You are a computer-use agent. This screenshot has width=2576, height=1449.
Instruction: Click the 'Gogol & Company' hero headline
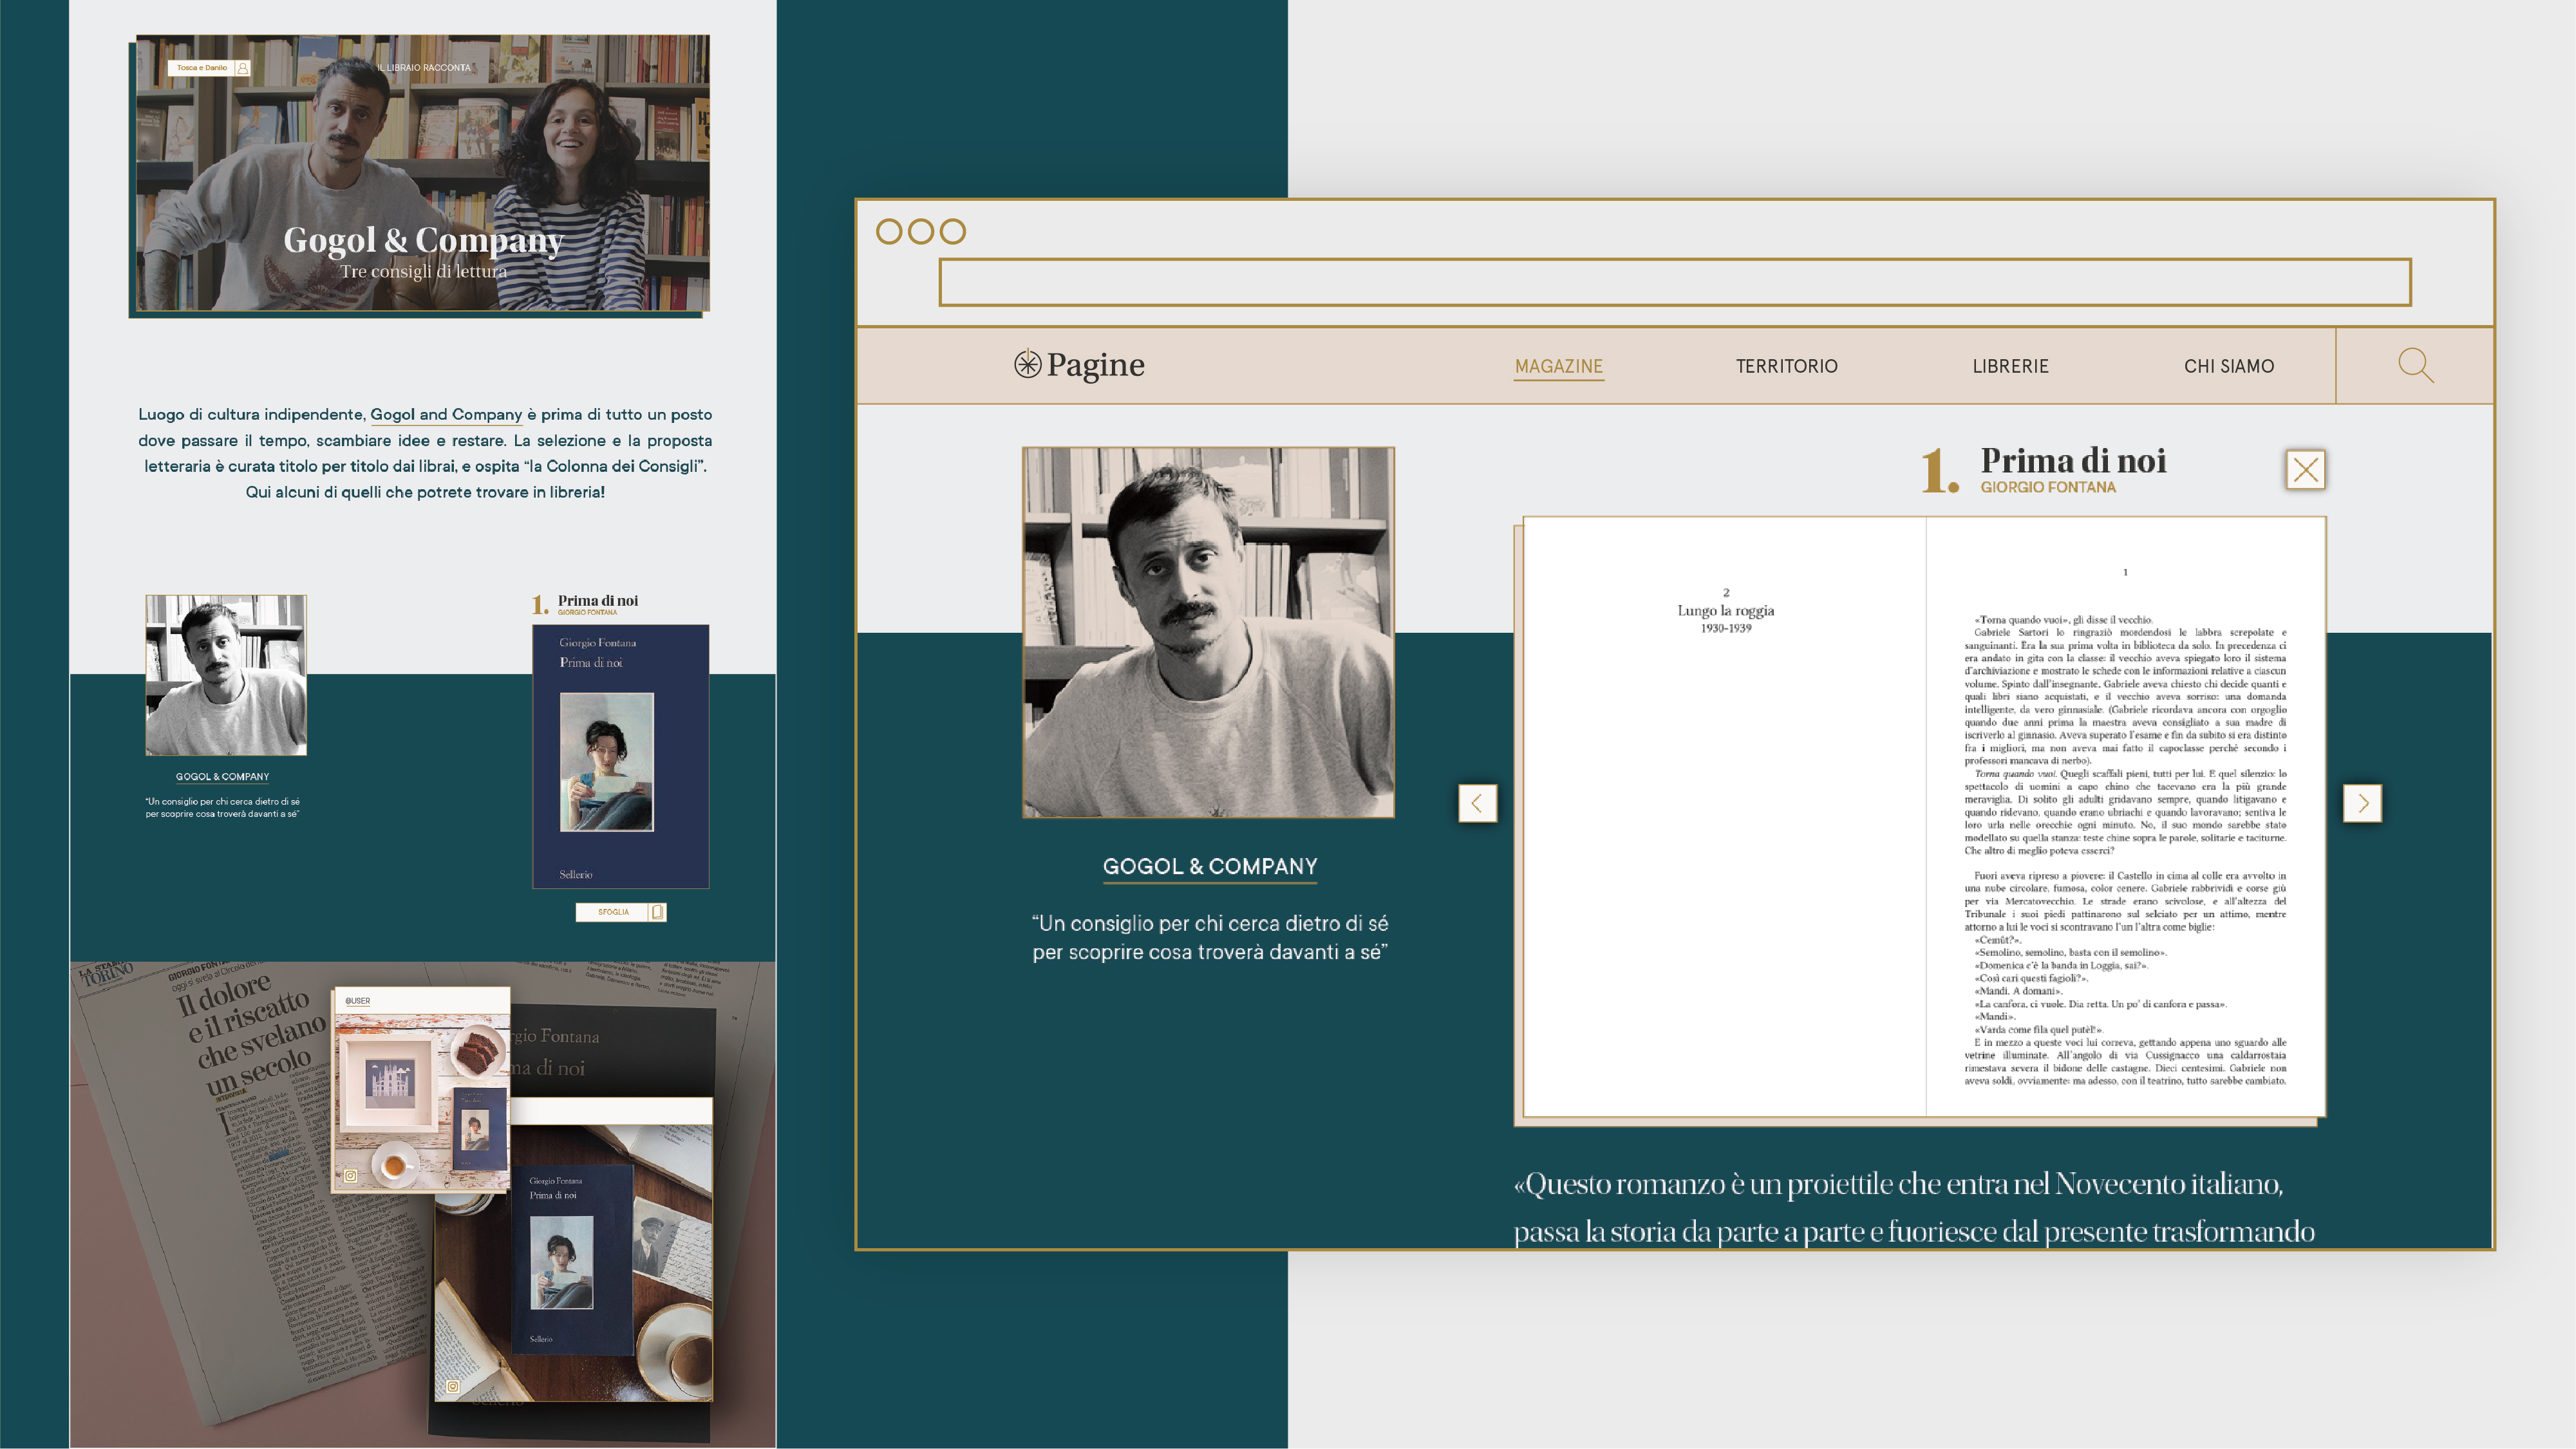pos(423,240)
